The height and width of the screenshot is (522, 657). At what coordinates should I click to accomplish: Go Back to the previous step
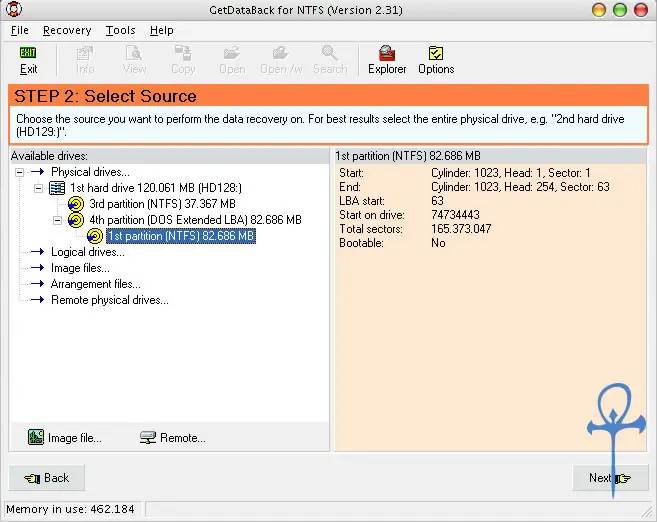pyautogui.click(x=47, y=478)
